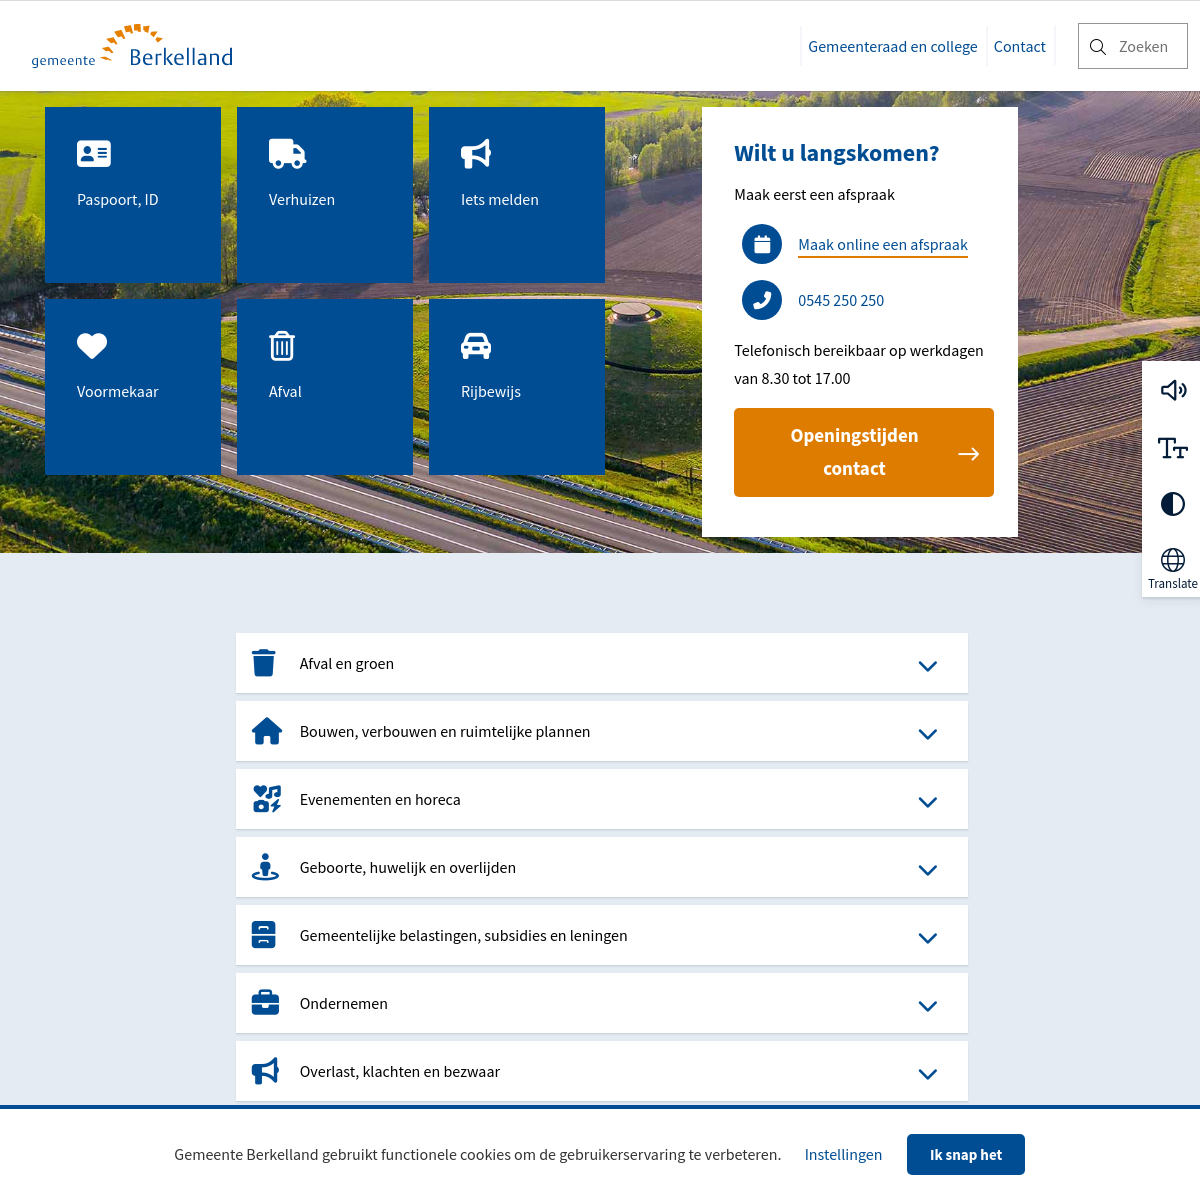Click arrow on Openingstijden contact button

pyautogui.click(x=968, y=454)
